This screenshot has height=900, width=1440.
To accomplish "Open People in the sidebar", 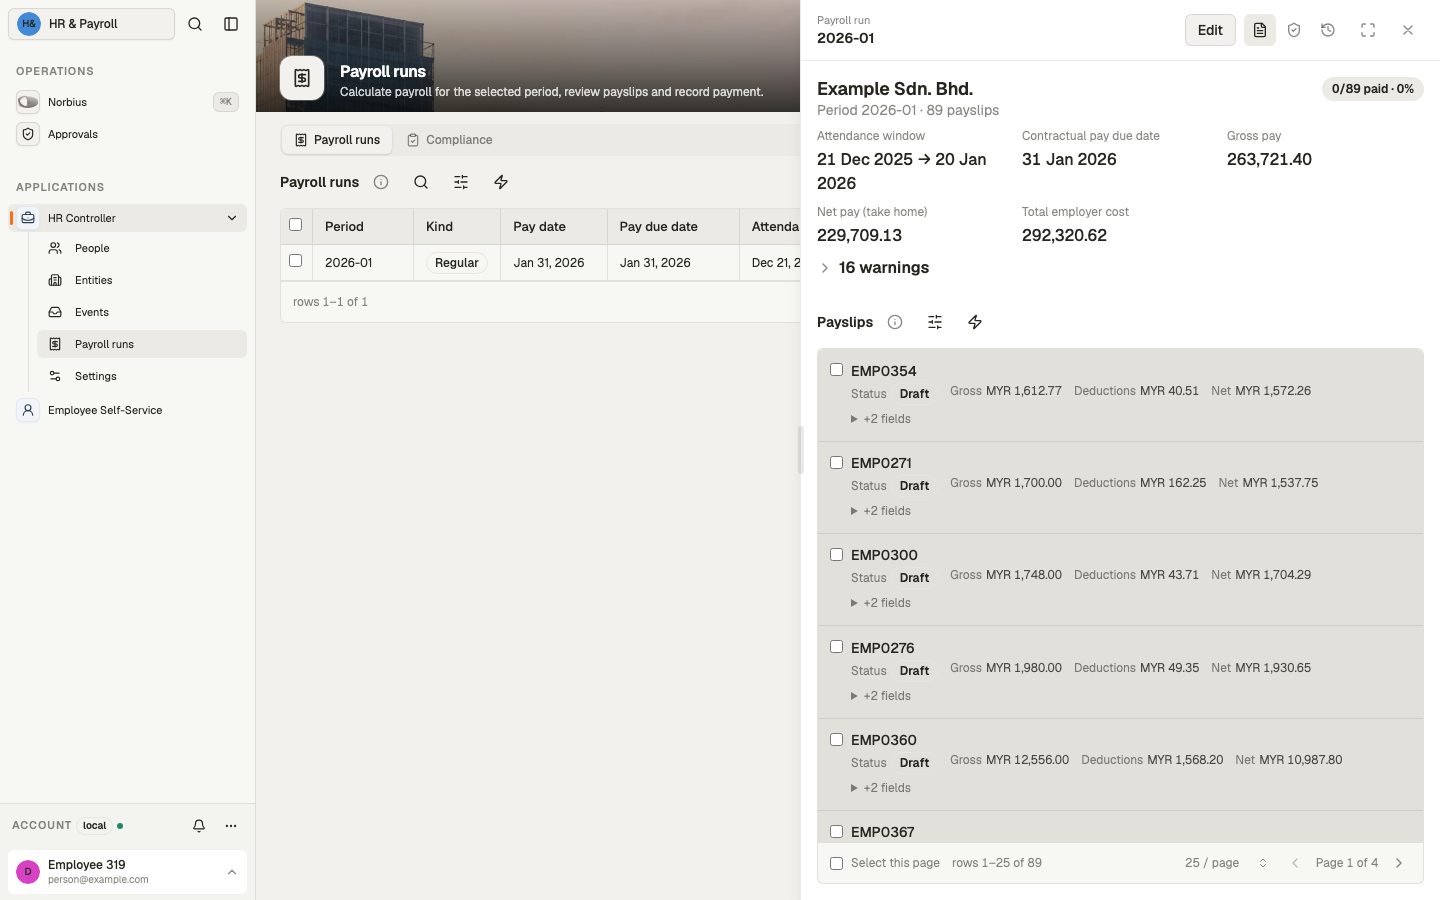I will point(142,248).
